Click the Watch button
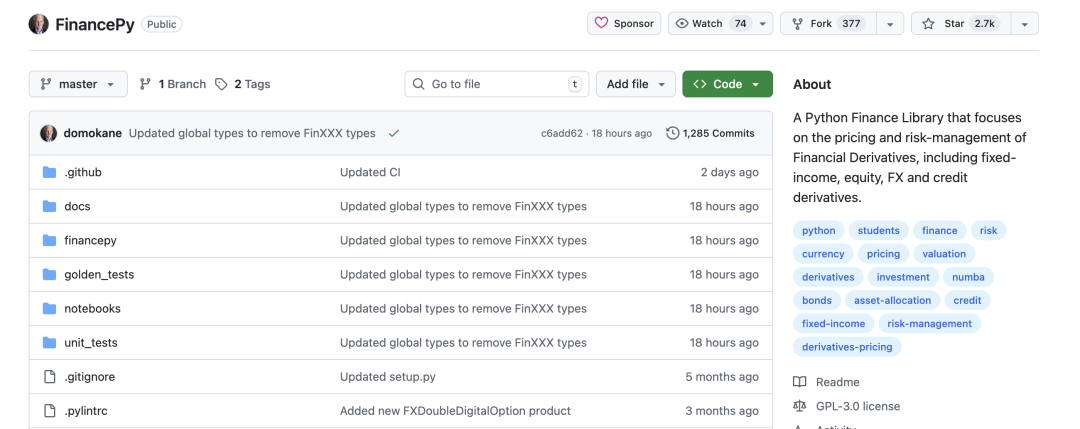1080x429 pixels. 712,23
